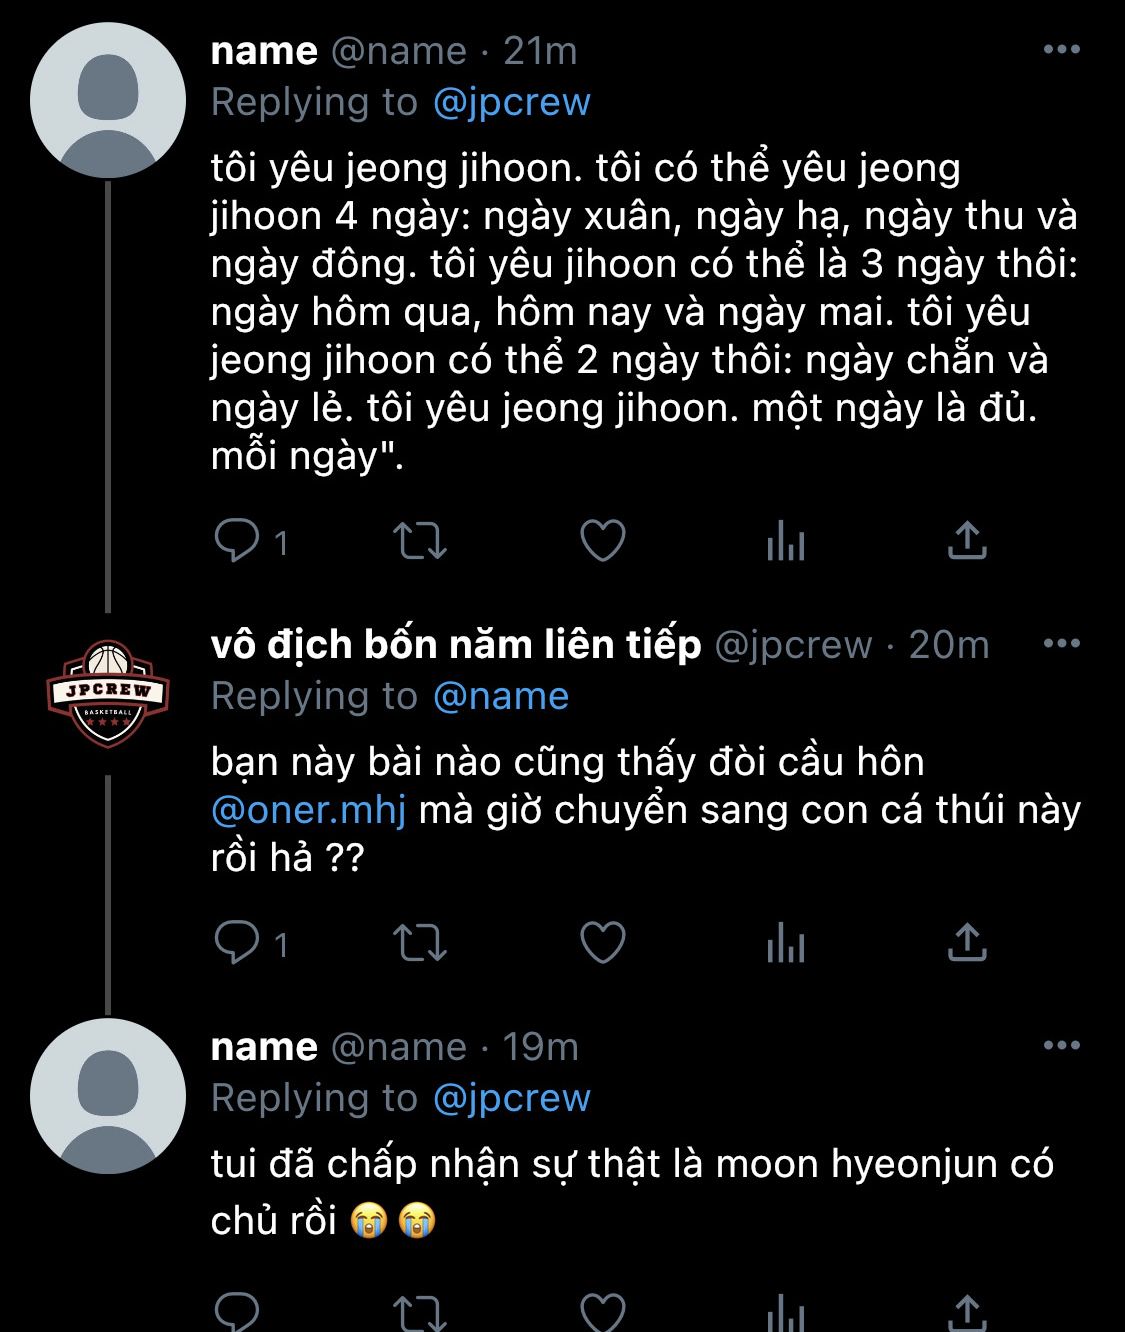
Task: Reply to the first tweet about jeong jihoon
Action: pyautogui.click(x=238, y=541)
